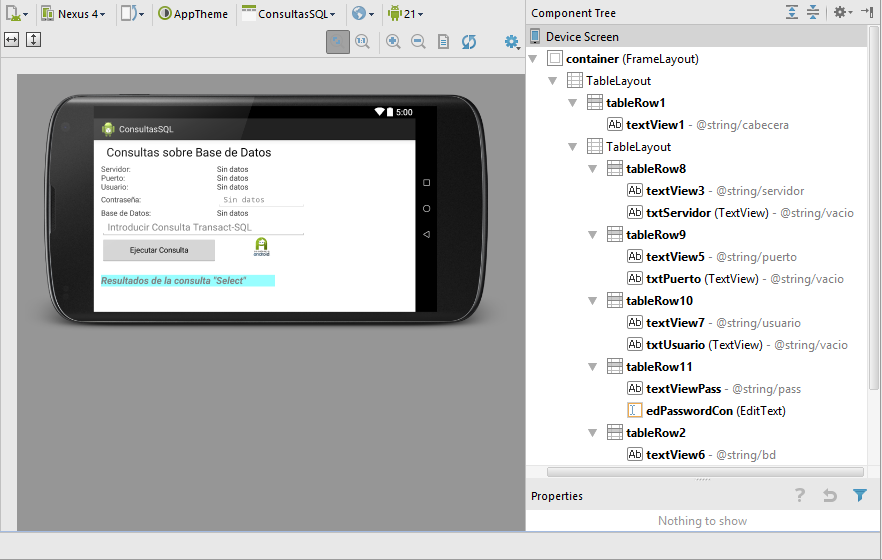
Task: Click Introducir Consulta Transact-SQL field
Action: point(203,227)
